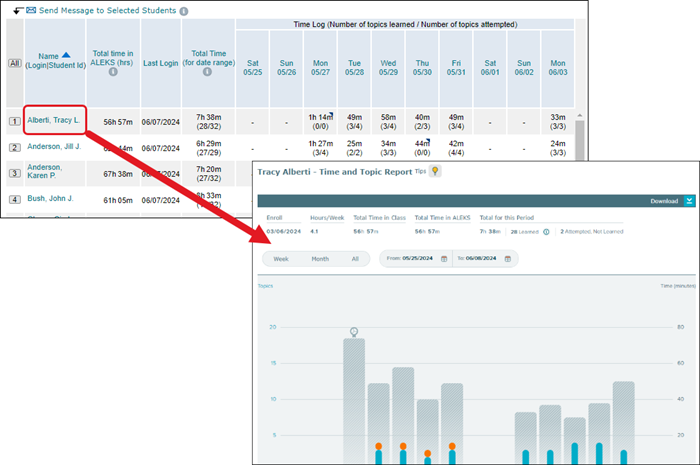Click the Download button

tap(663, 201)
